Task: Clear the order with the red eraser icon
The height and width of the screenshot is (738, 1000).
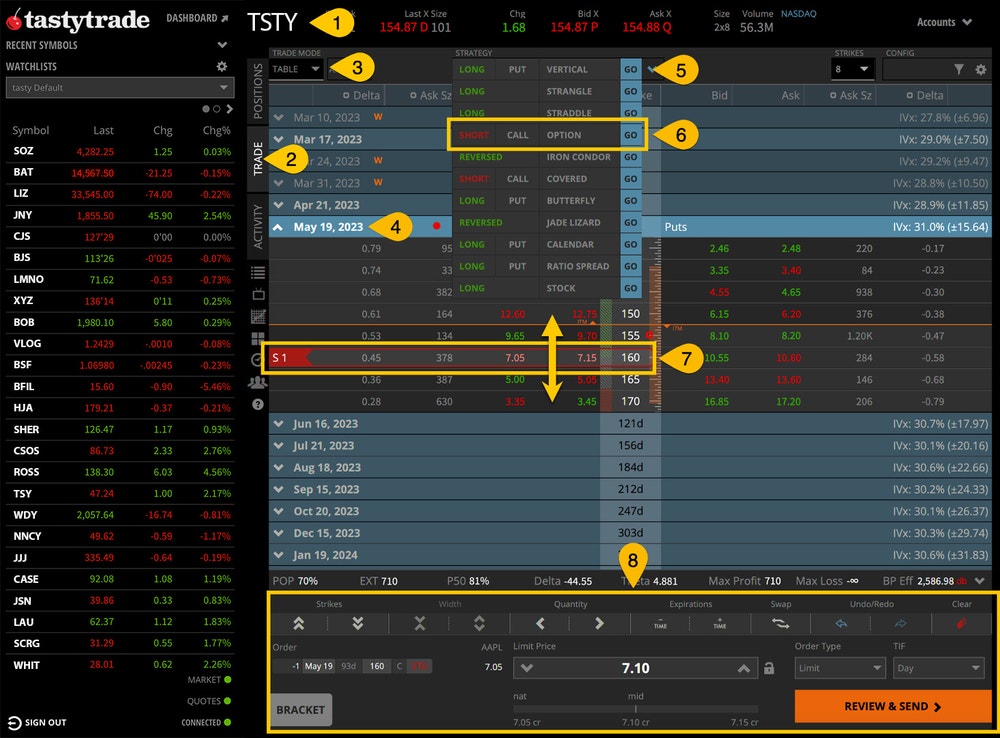Action: pos(961,622)
